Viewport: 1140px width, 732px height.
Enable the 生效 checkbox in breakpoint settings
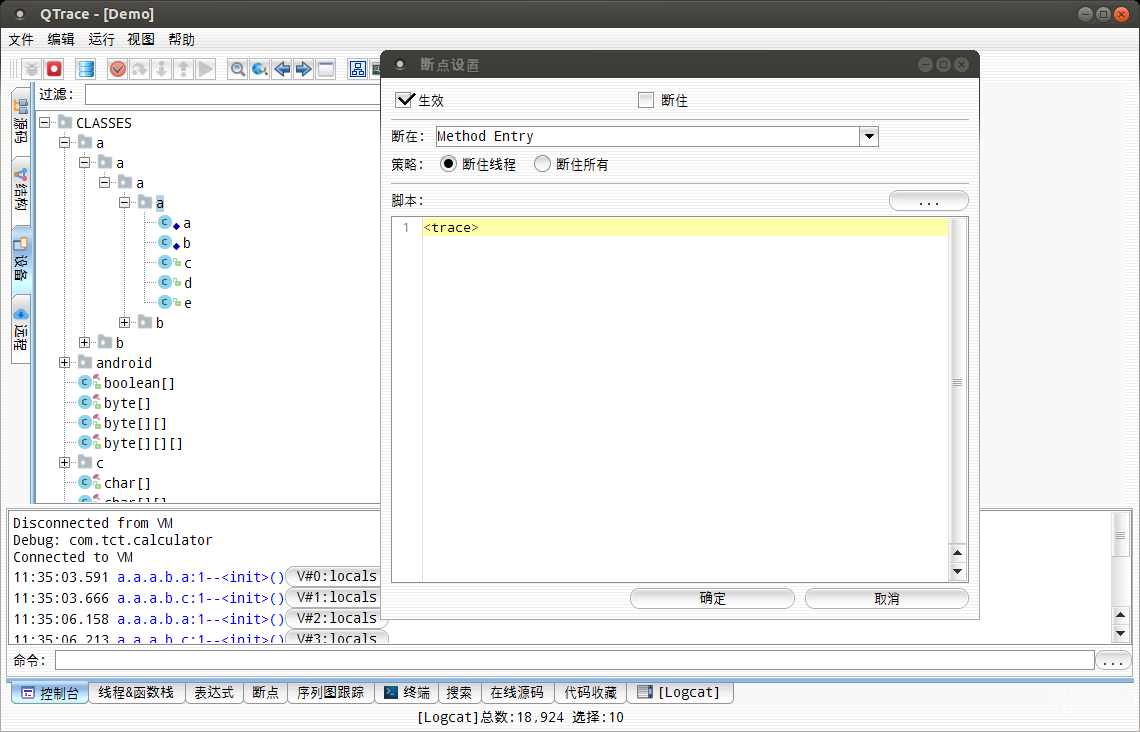(x=405, y=99)
